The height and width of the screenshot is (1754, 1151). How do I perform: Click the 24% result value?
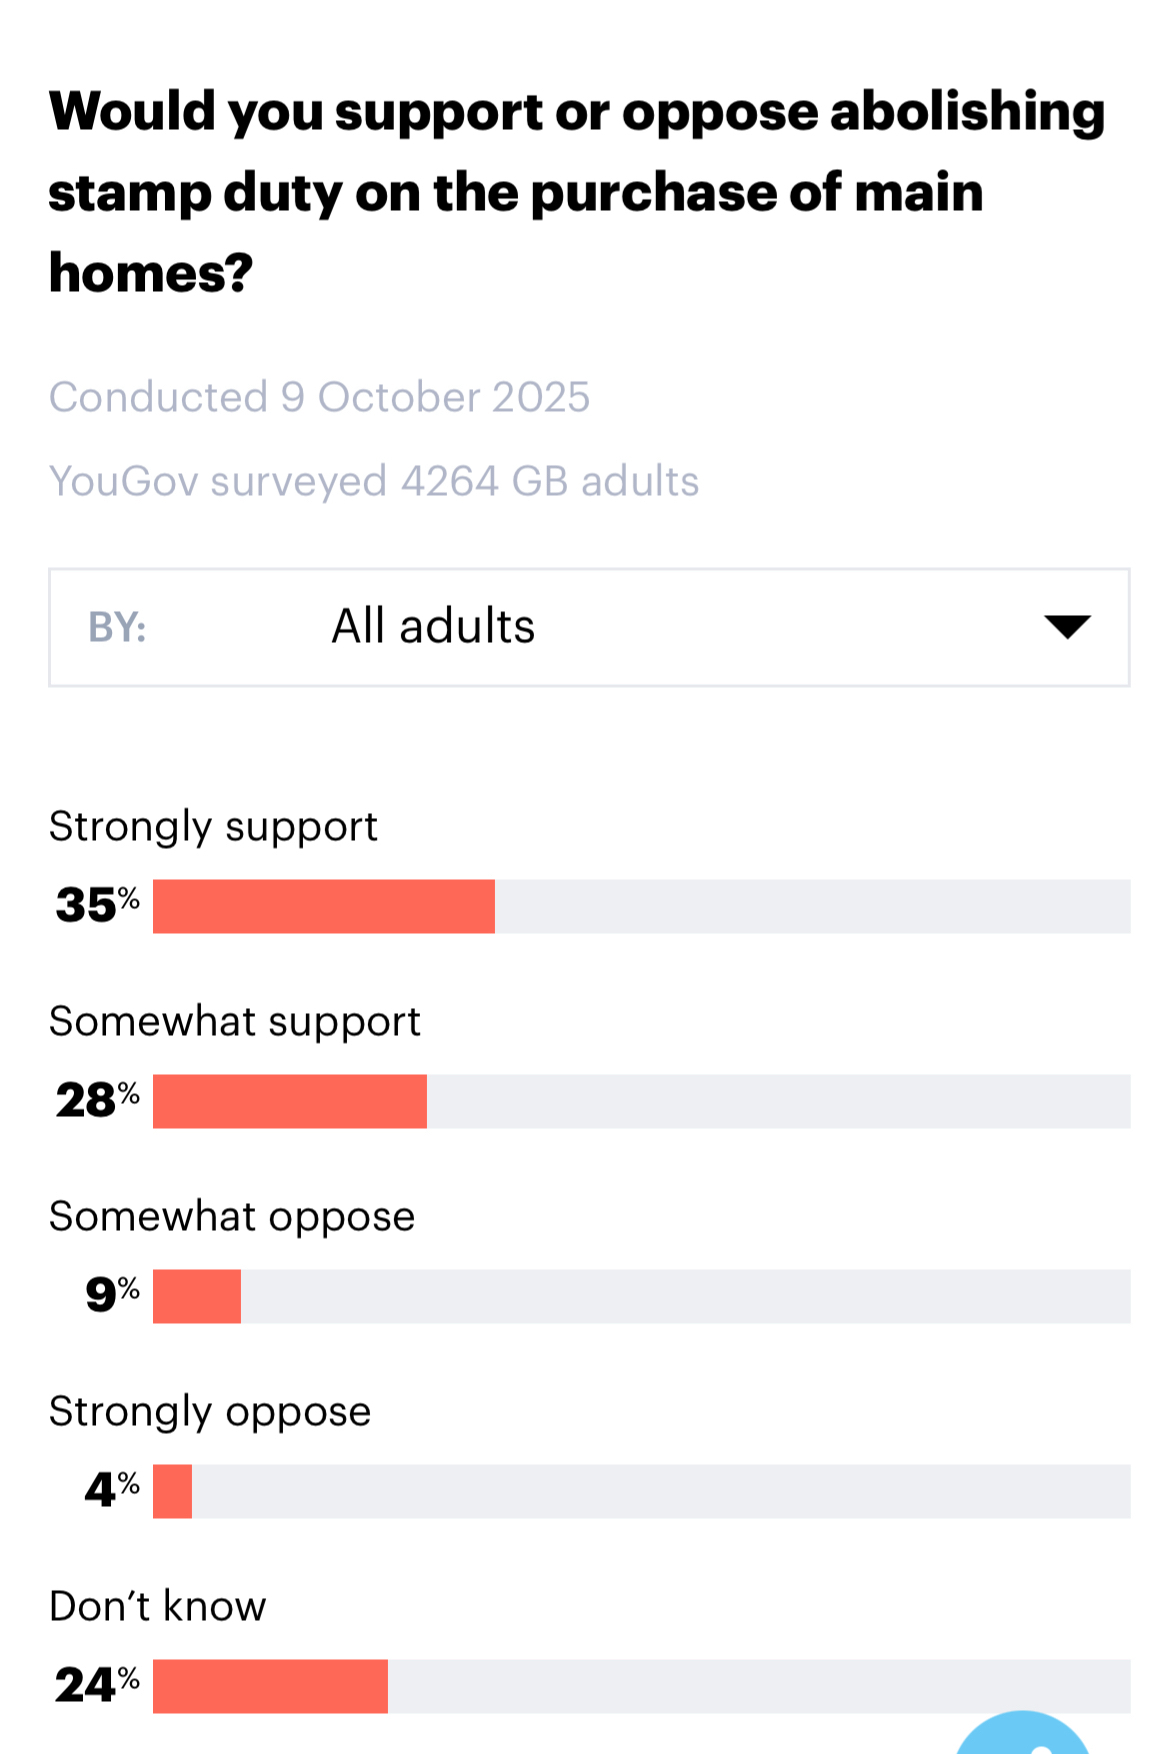coord(97,1685)
